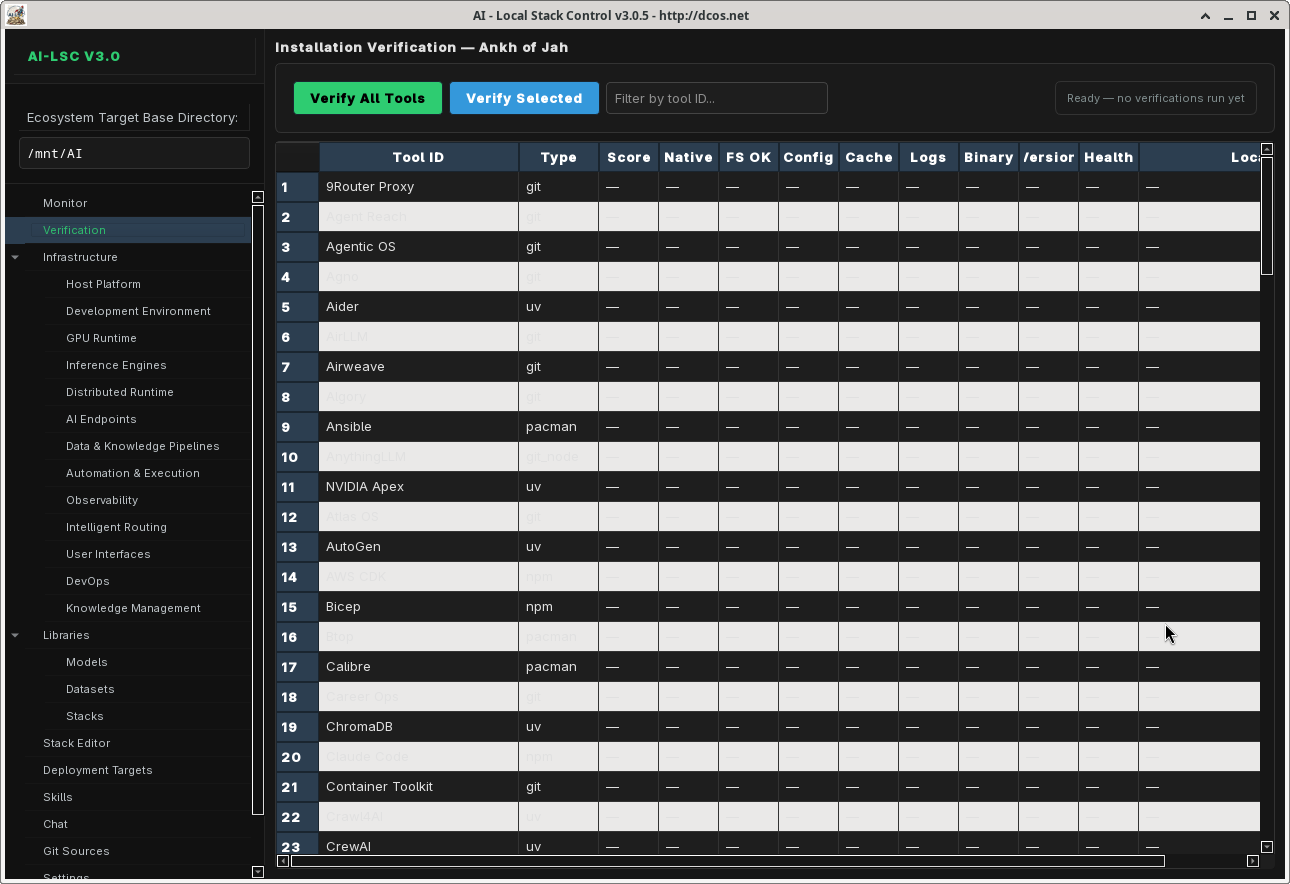Open Intelligent Routing section
Viewport: 1290px width, 884px height.
coord(116,527)
